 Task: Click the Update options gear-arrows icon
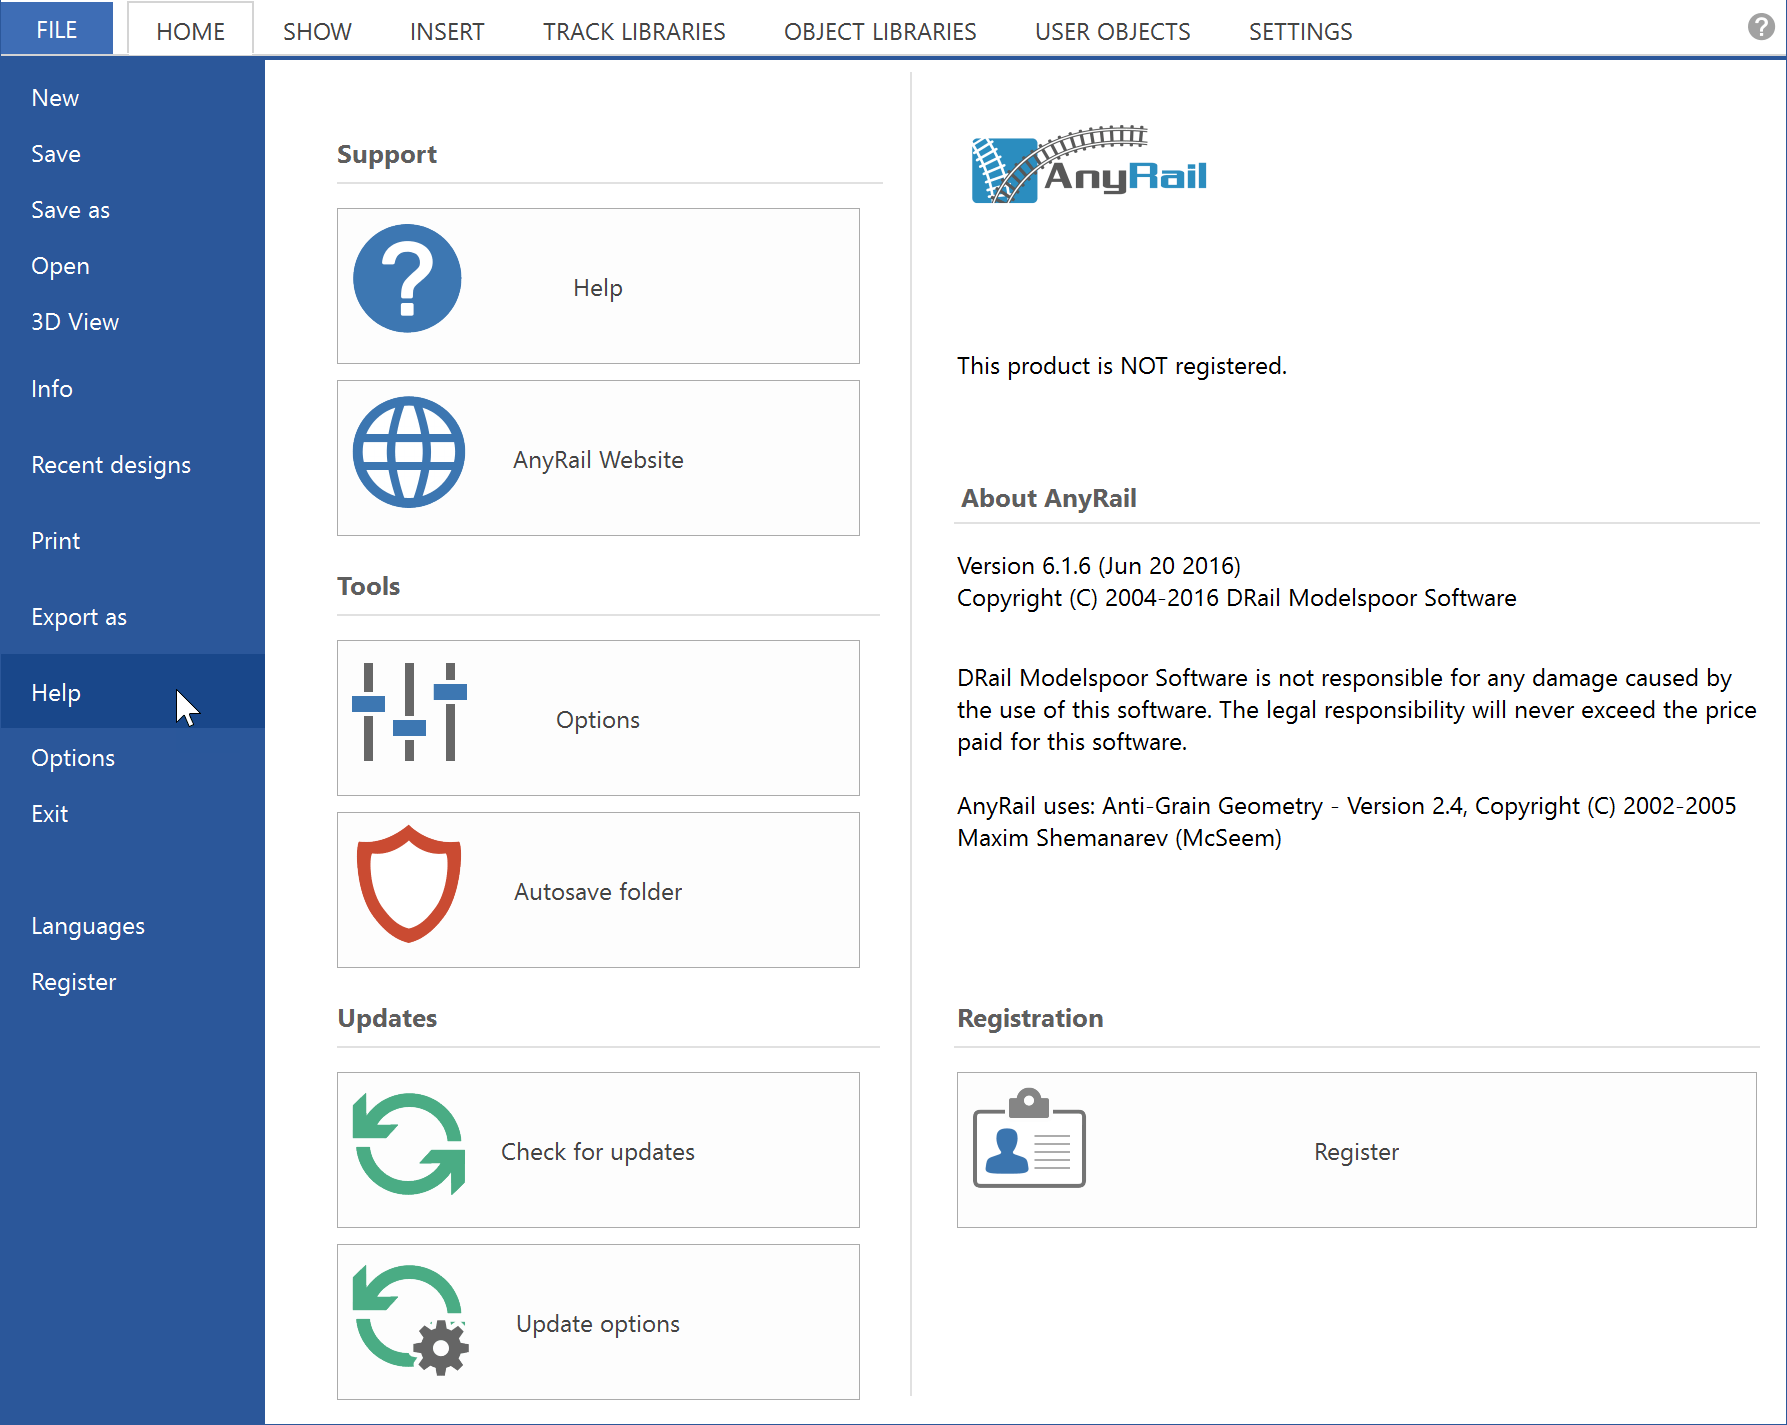pos(411,1320)
